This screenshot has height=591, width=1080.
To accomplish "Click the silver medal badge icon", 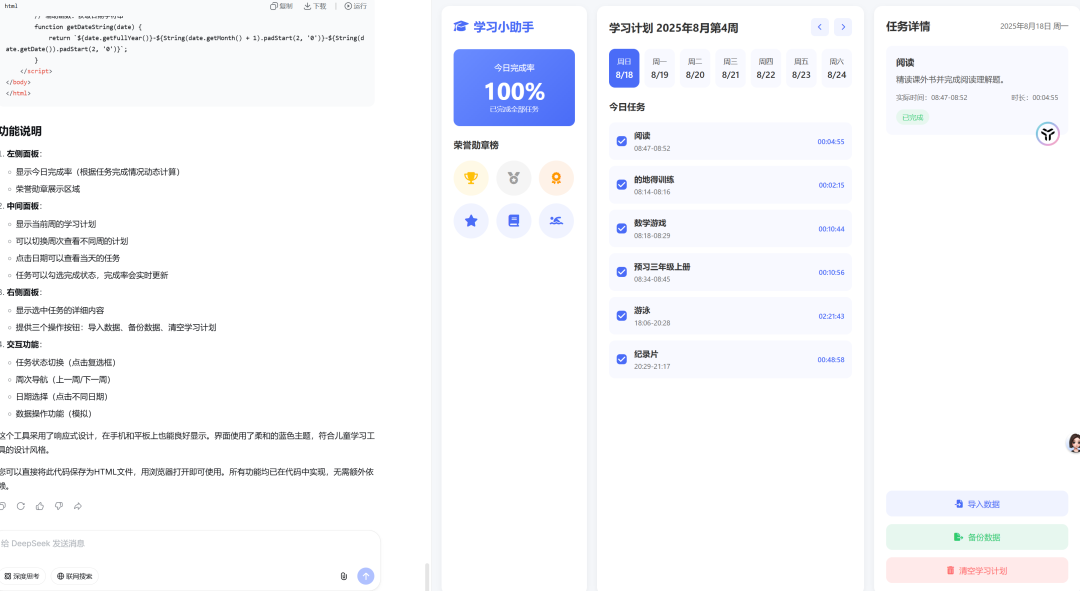I will tap(514, 178).
